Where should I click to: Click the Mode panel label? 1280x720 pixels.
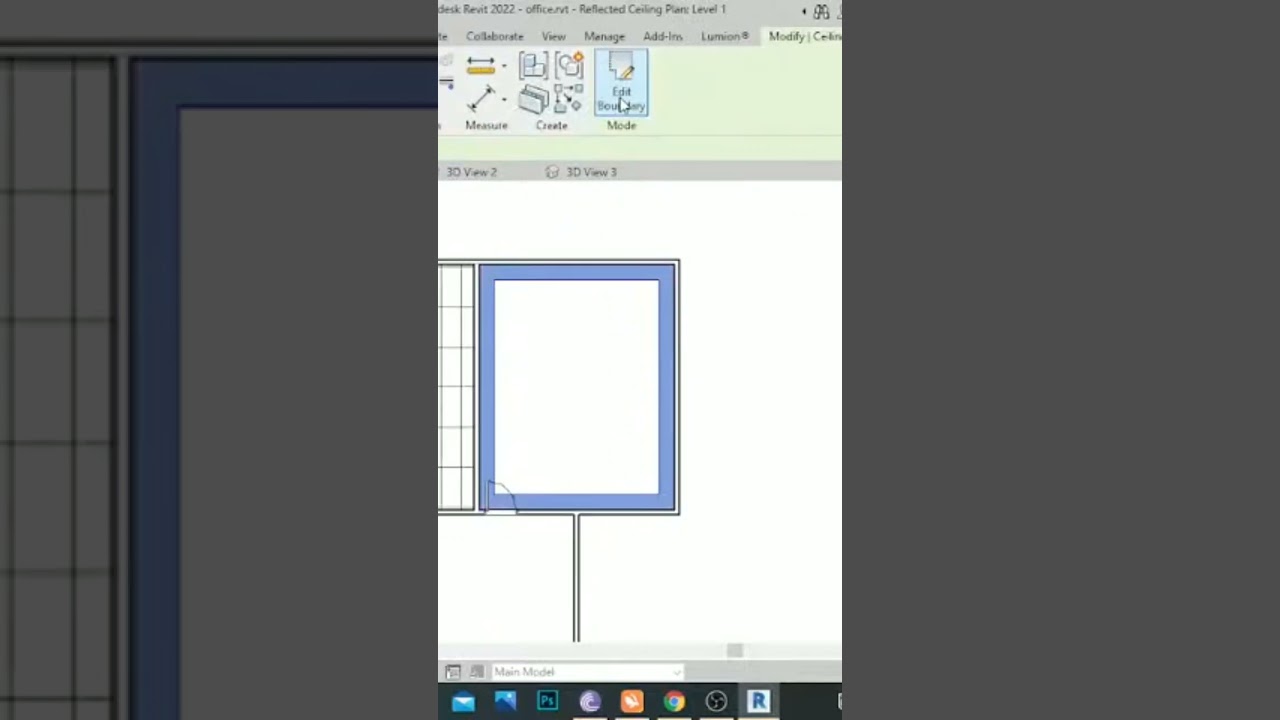click(621, 125)
